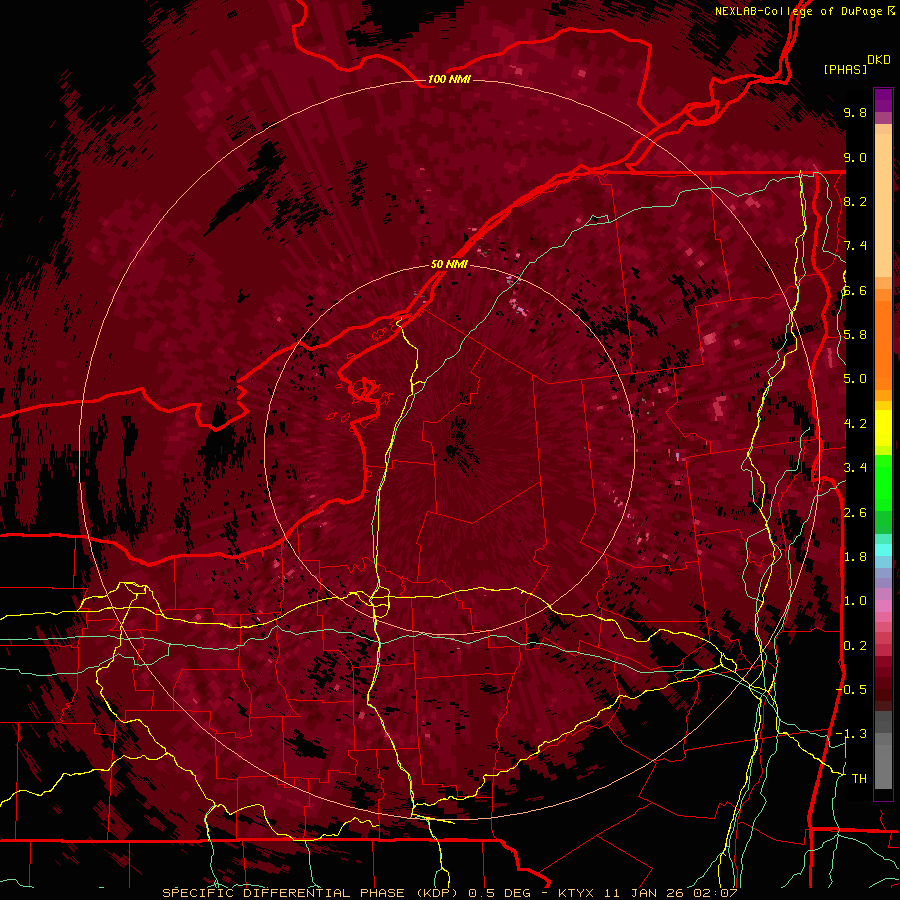Click the -1.3 value on the color scale
900x900 pixels.
pyautogui.click(x=851, y=734)
